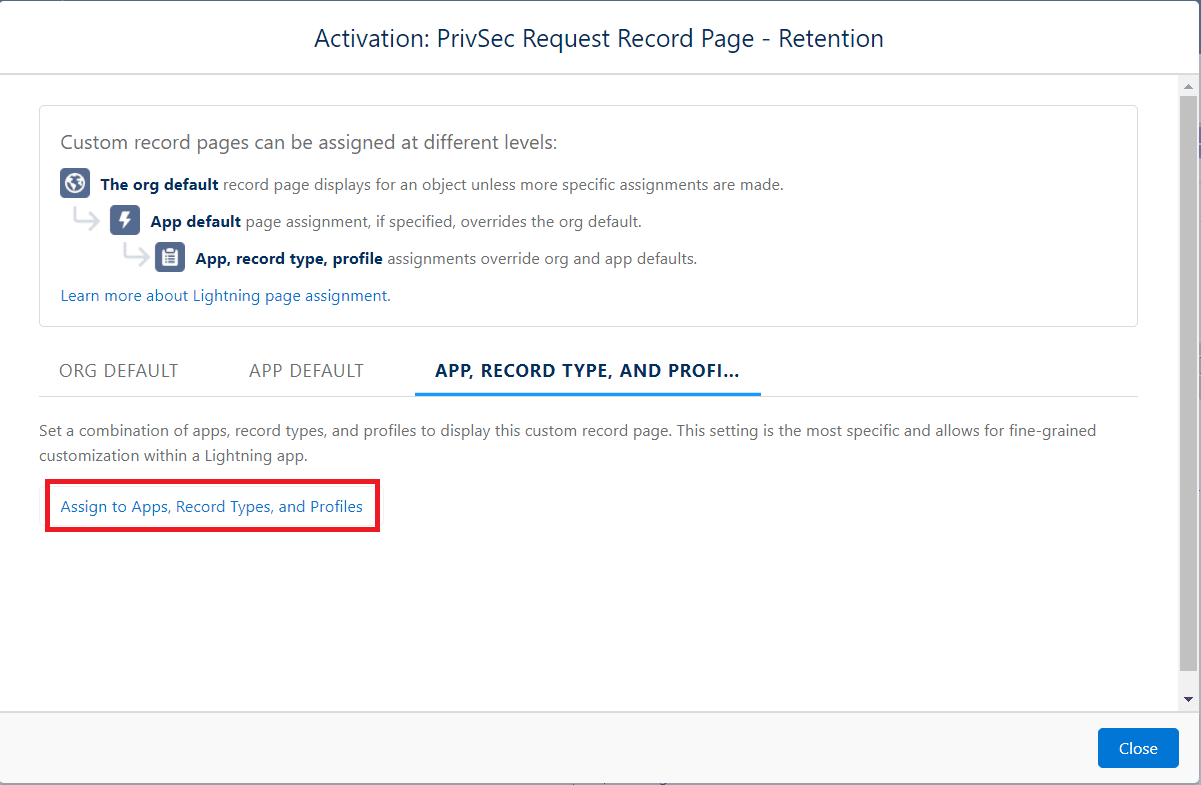Click the bold 'App, record type, profile' label
This screenshot has width=1201, height=785.
[x=289, y=258]
